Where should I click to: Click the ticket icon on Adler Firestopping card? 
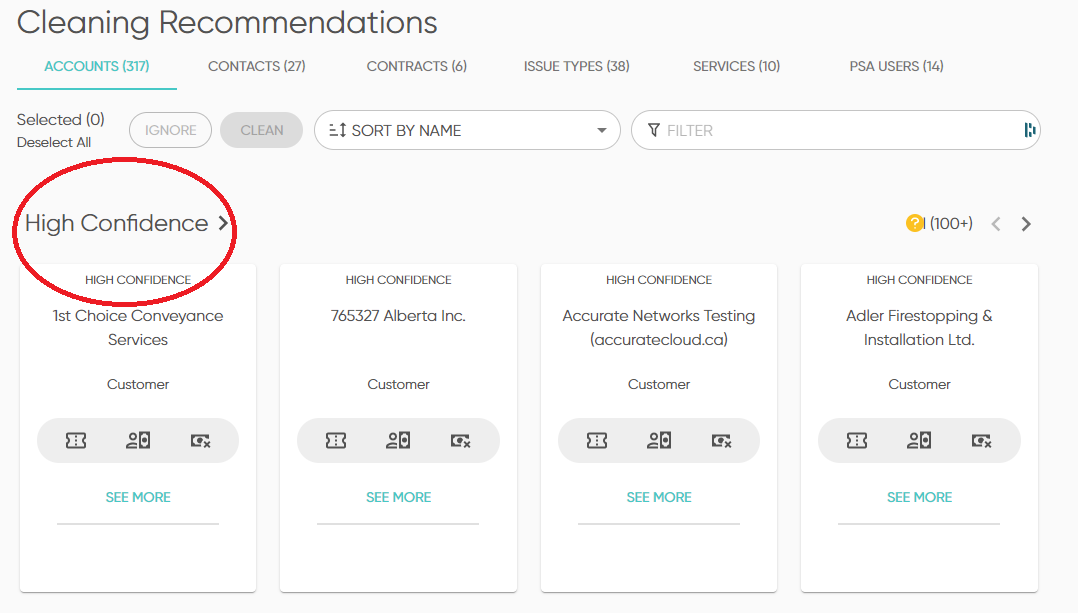click(857, 440)
